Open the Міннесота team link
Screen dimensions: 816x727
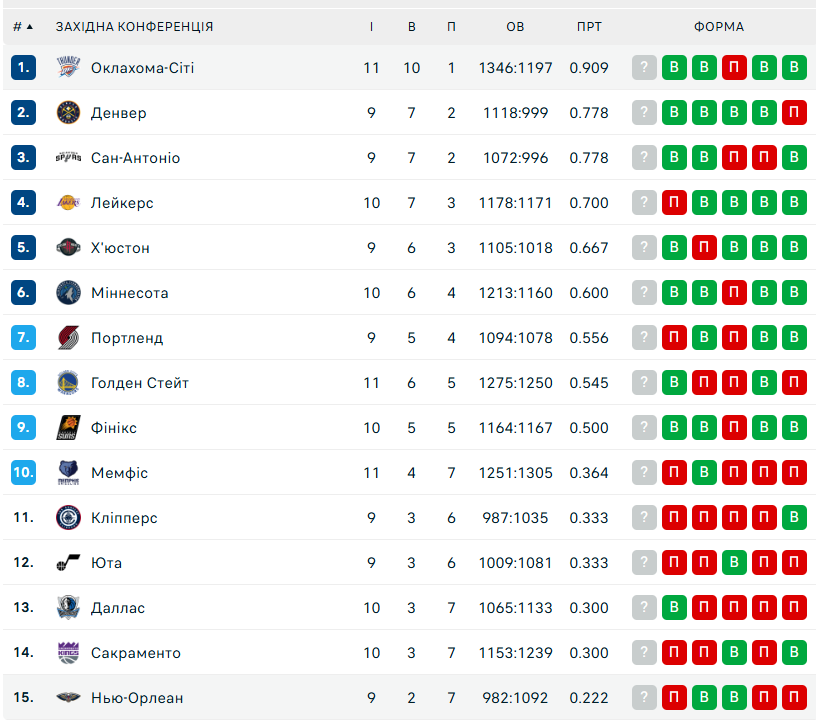pos(129,293)
